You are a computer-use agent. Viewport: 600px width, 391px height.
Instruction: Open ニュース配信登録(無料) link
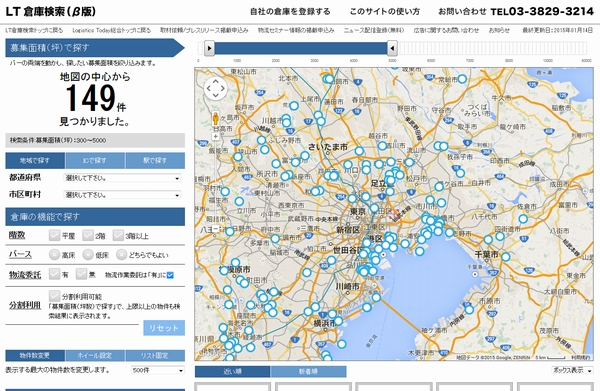[x=373, y=30]
